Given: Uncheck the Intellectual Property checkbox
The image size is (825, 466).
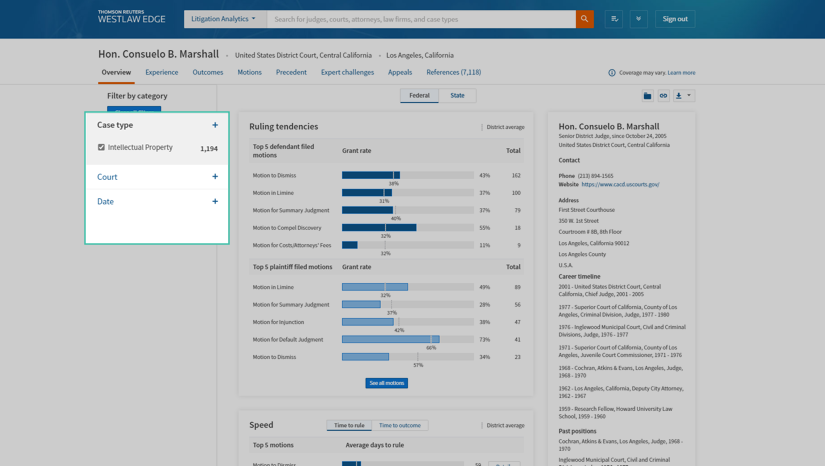Looking at the screenshot, I should [x=101, y=148].
